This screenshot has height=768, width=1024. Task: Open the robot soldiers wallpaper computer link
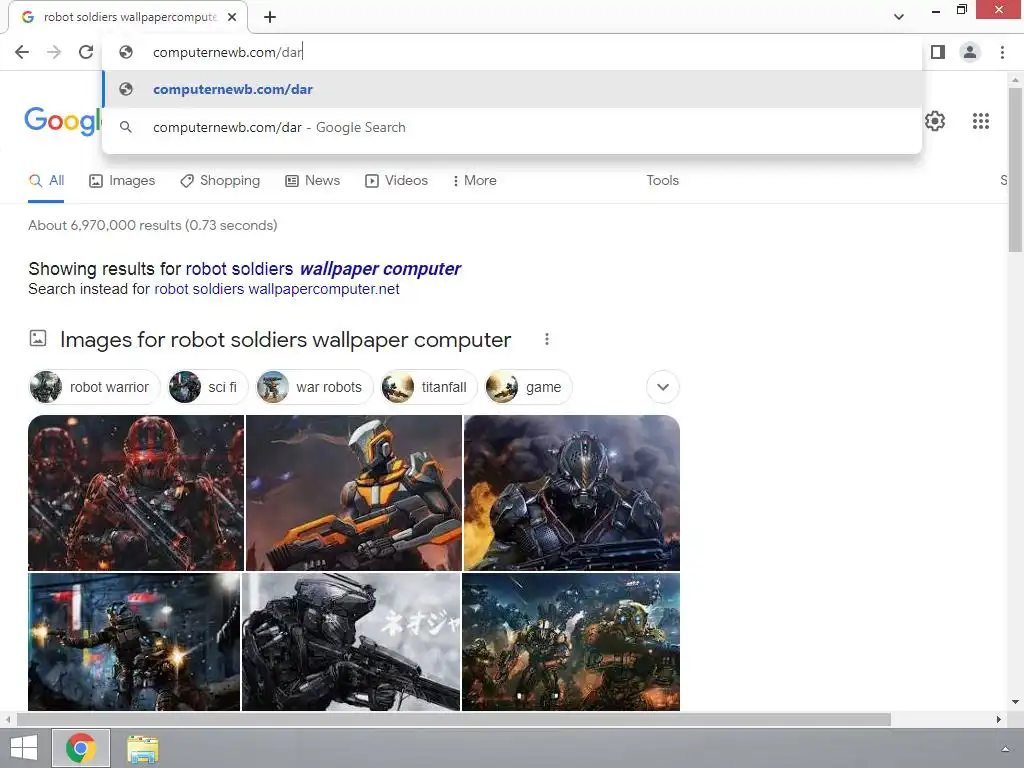click(x=323, y=269)
